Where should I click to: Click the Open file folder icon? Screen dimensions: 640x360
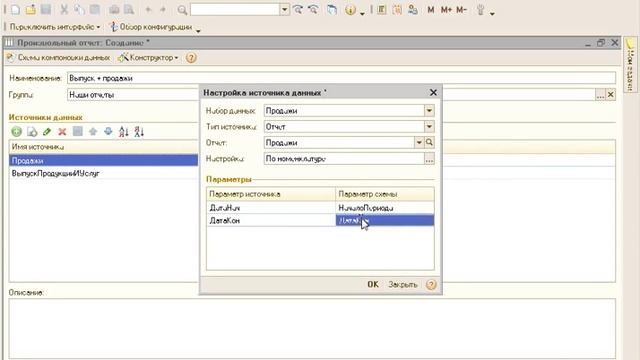31,9
